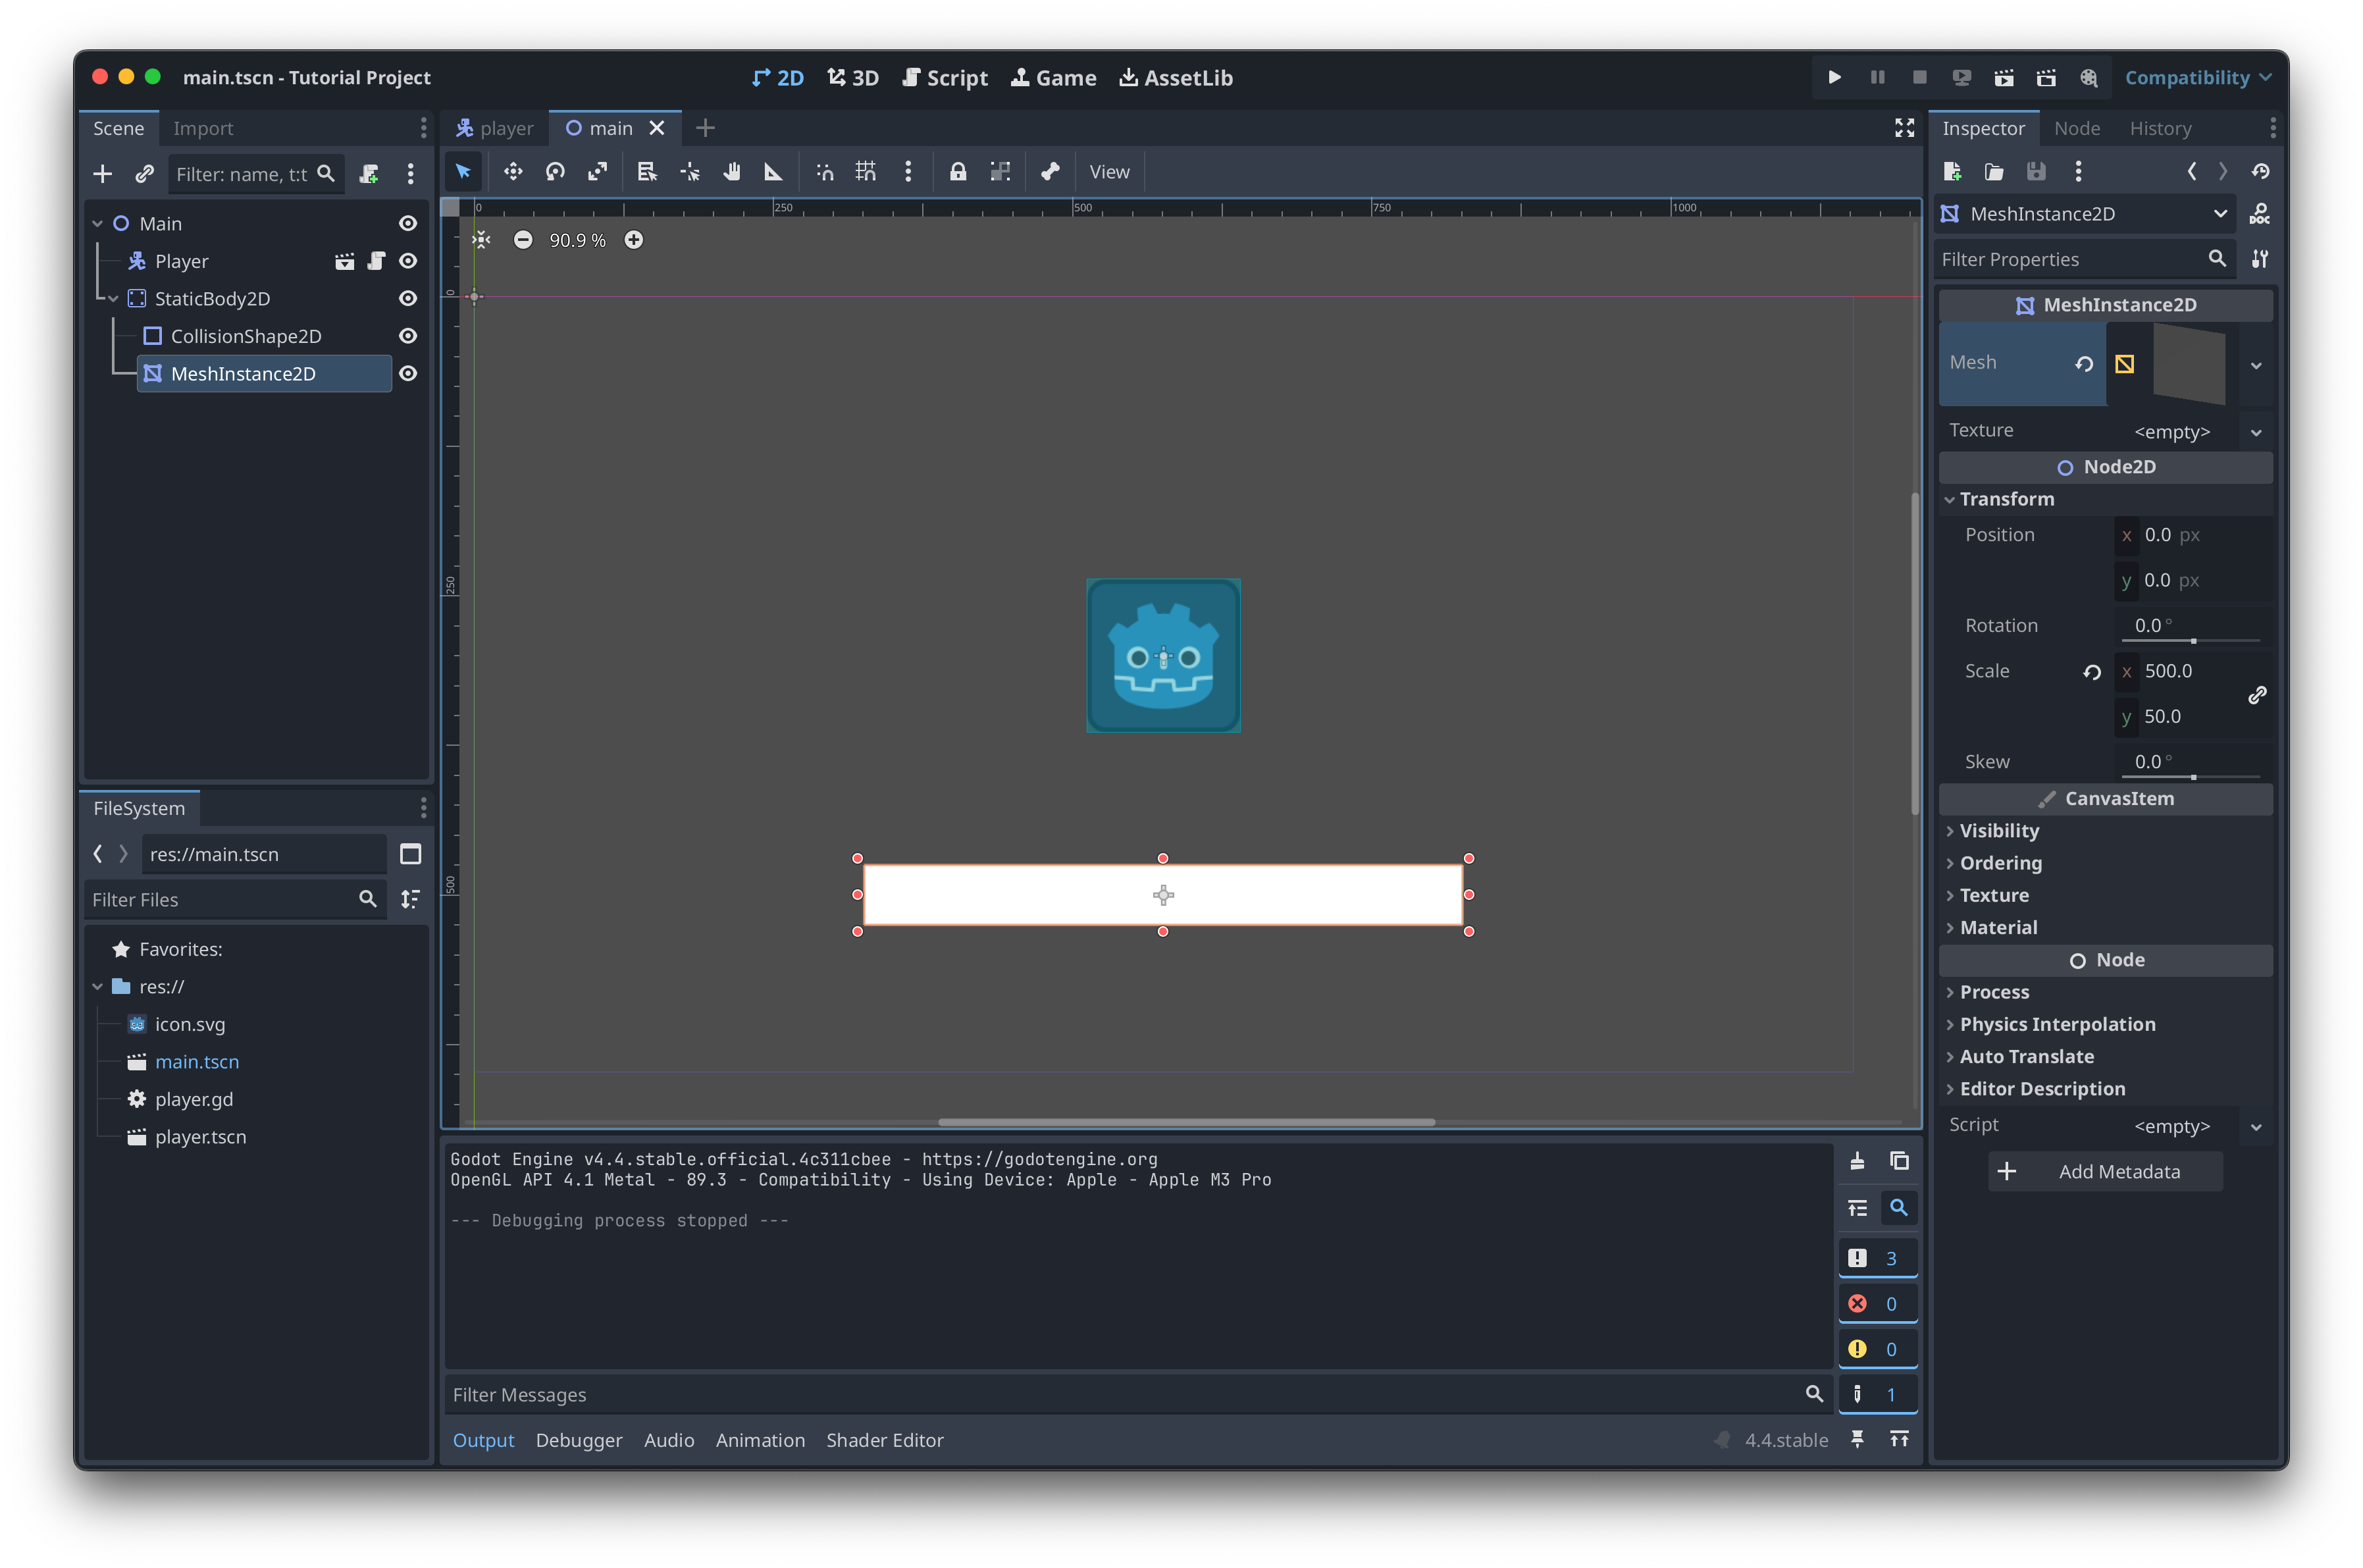The width and height of the screenshot is (2363, 1568).
Task: Collapse the StaticBody2D tree node
Action: click(113, 299)
